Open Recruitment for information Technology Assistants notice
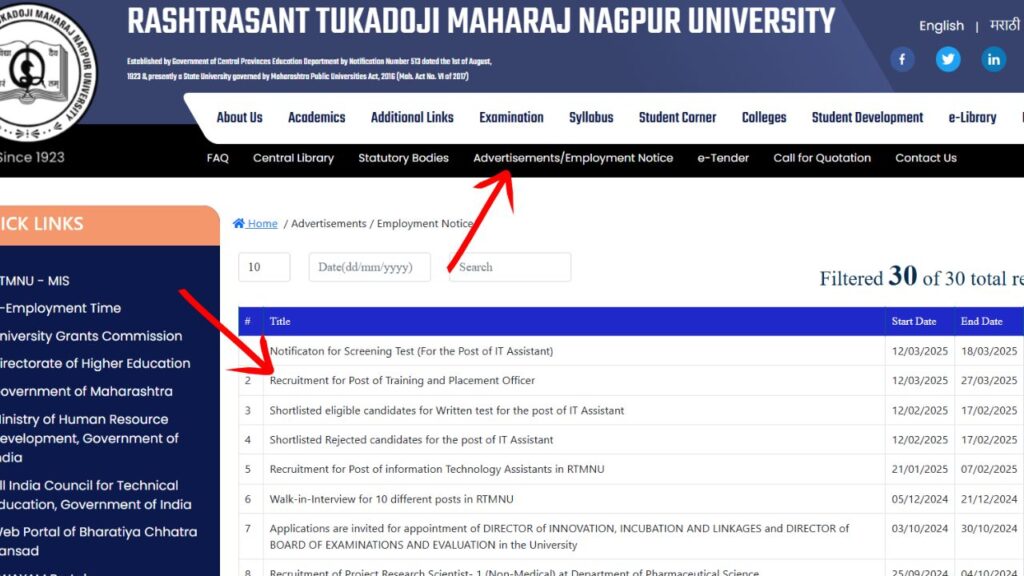Screen dimensions: 1024x576 click(x=437, y=469)
